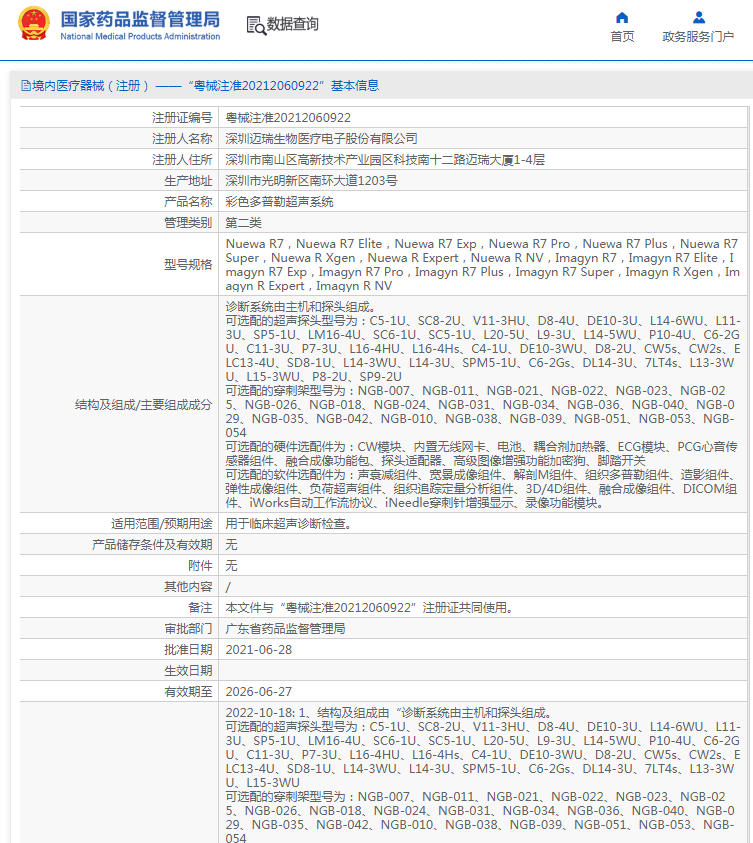The height and width of the screenshot is (843, 753).
Task: Click the Nuewa R7 model list cell
Action: [483, 265]
